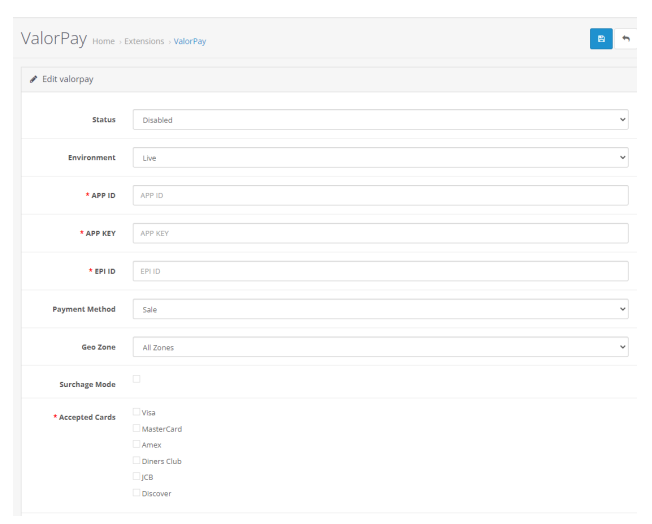Click the Environment field label
Image resolution: width=652 pixels, height=524 pixels.
pos(92,158)
